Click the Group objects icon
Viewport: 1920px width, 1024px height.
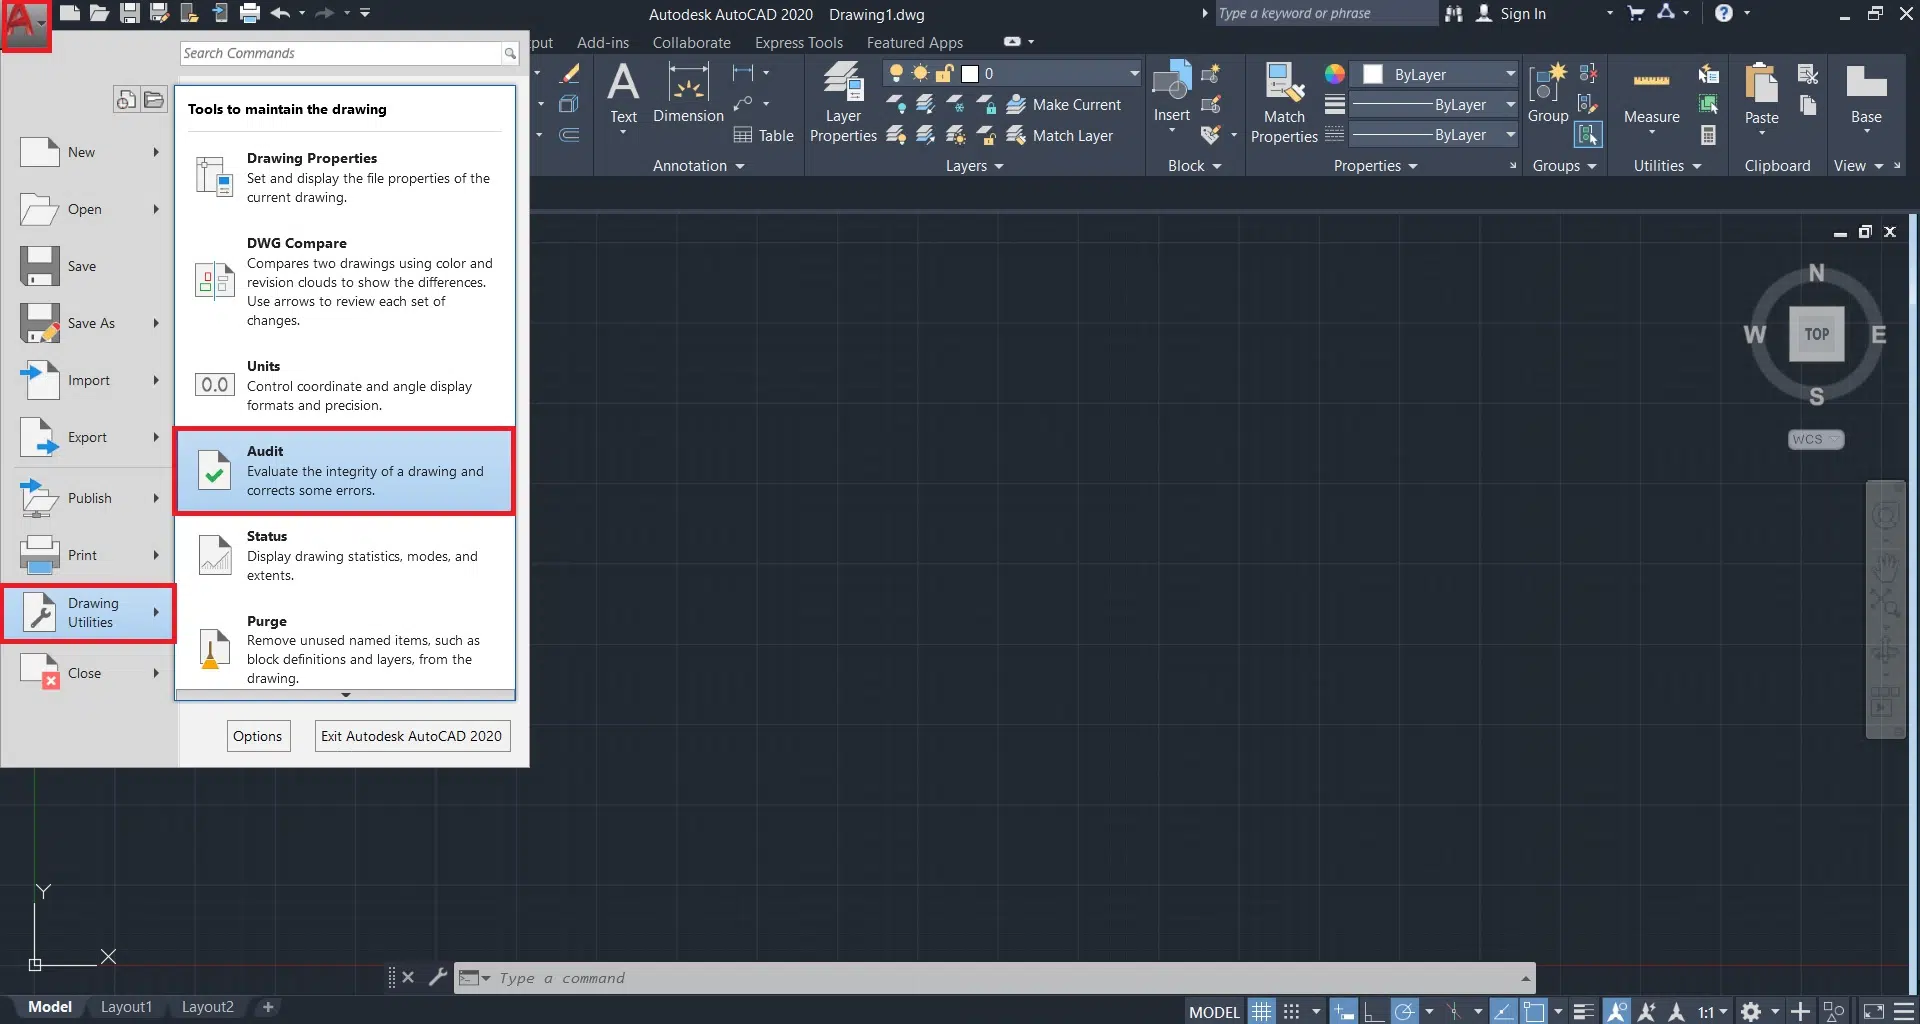pyautogui.click(x=1547, y=92)
